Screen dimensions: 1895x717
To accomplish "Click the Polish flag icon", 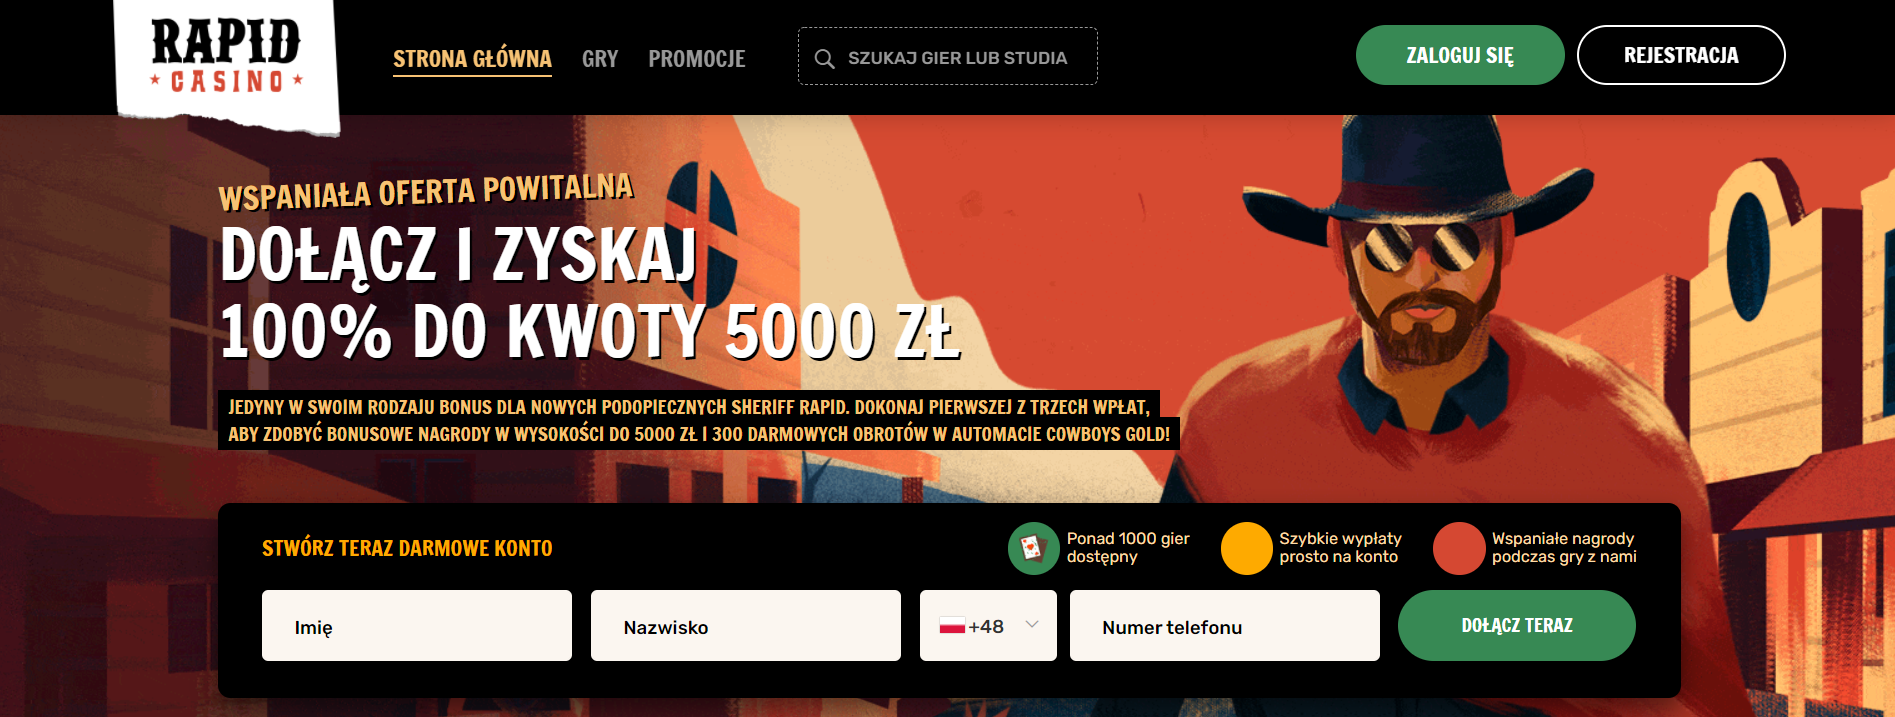I will [x=952, y=627].
